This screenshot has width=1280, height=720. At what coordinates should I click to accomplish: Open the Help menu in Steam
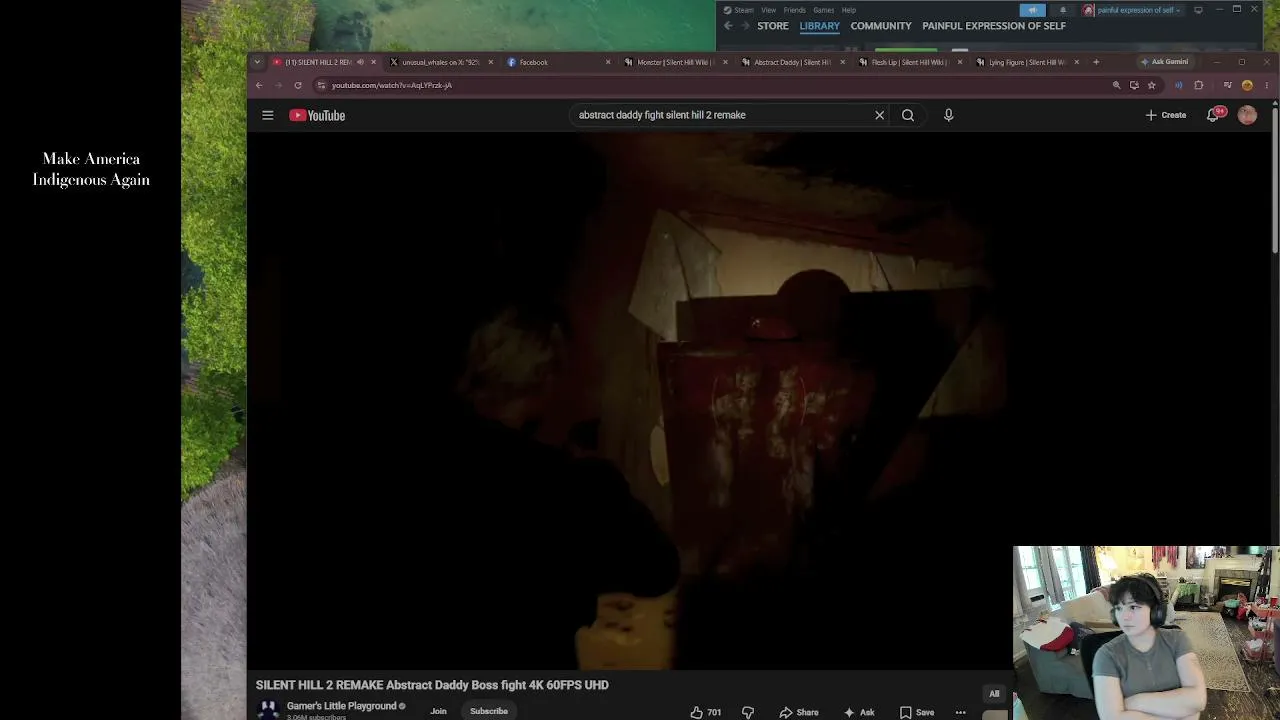849,10
